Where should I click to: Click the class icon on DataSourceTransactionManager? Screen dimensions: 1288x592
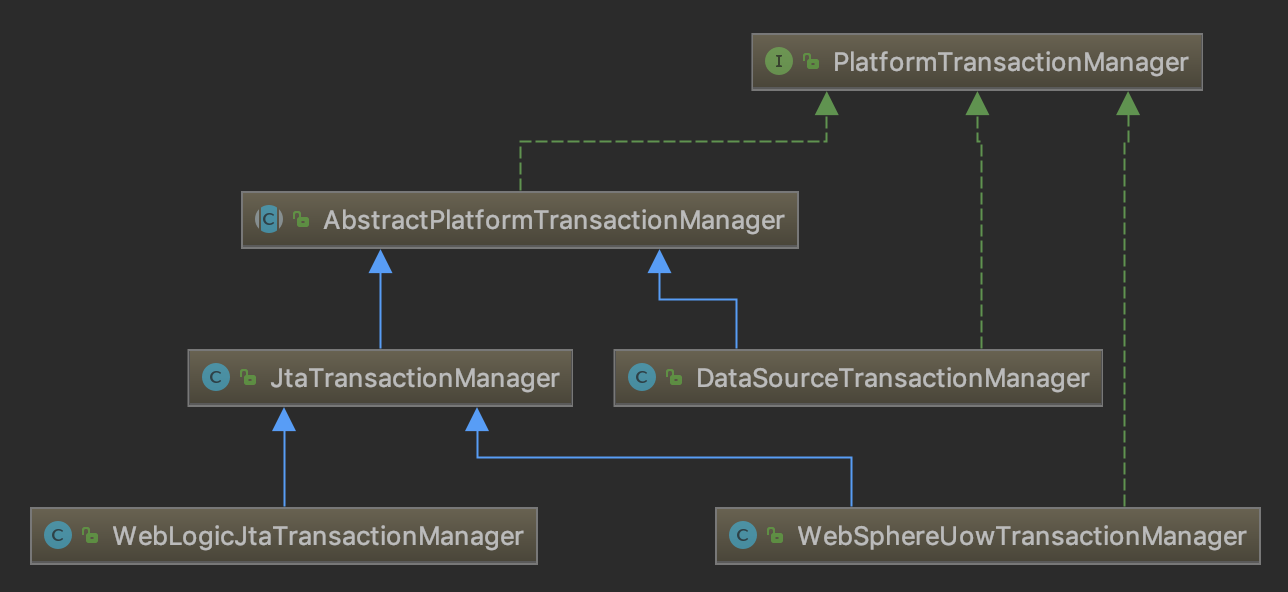tap(641, 378)
